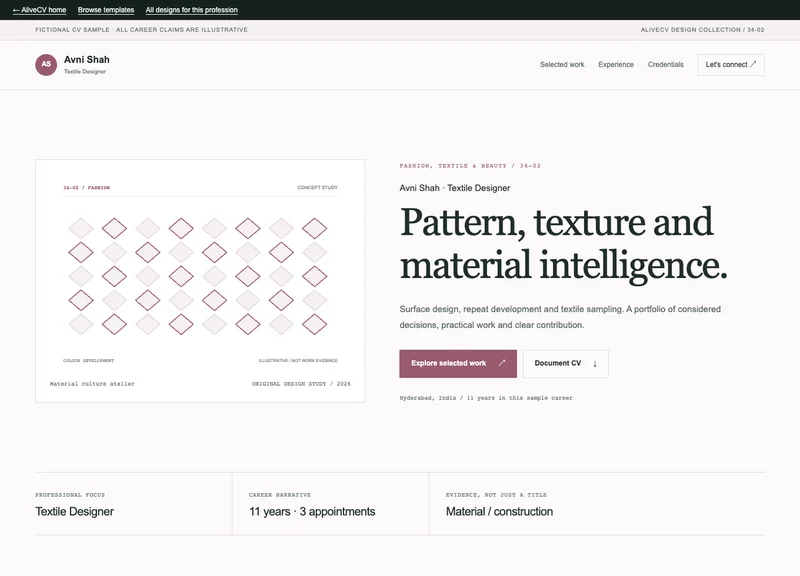Click '34-02 / FASHION' card label
Screen dimensions: 800x576
(86, 188)
